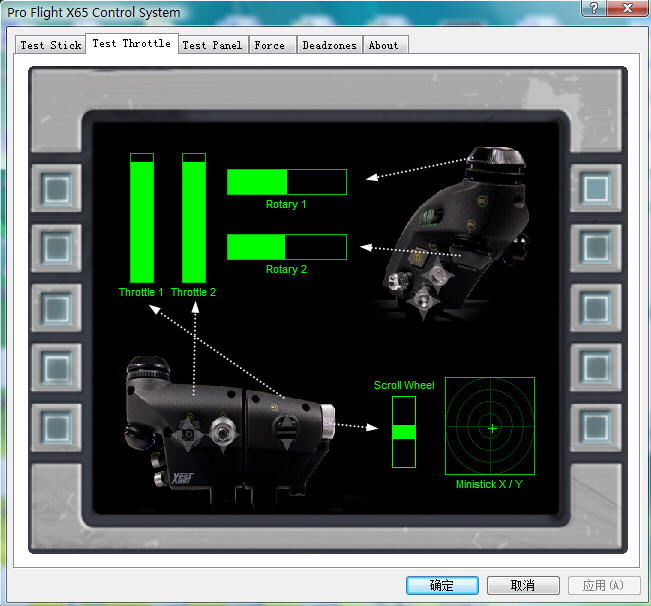This screenshot has height=606, width=651.
Task: Click the third right-side MFD square button
Action: pos(596,308)
